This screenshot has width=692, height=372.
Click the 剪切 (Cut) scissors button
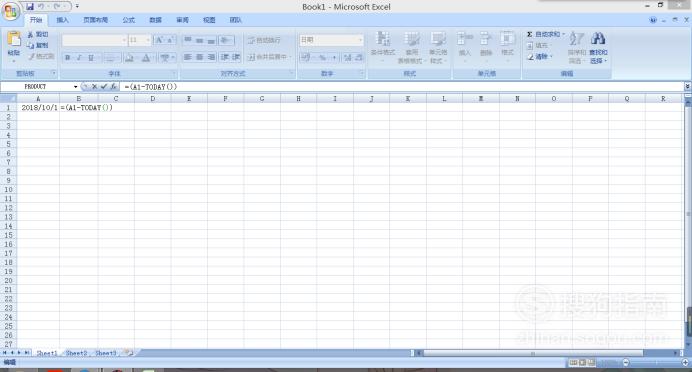[x=38, y=34]
